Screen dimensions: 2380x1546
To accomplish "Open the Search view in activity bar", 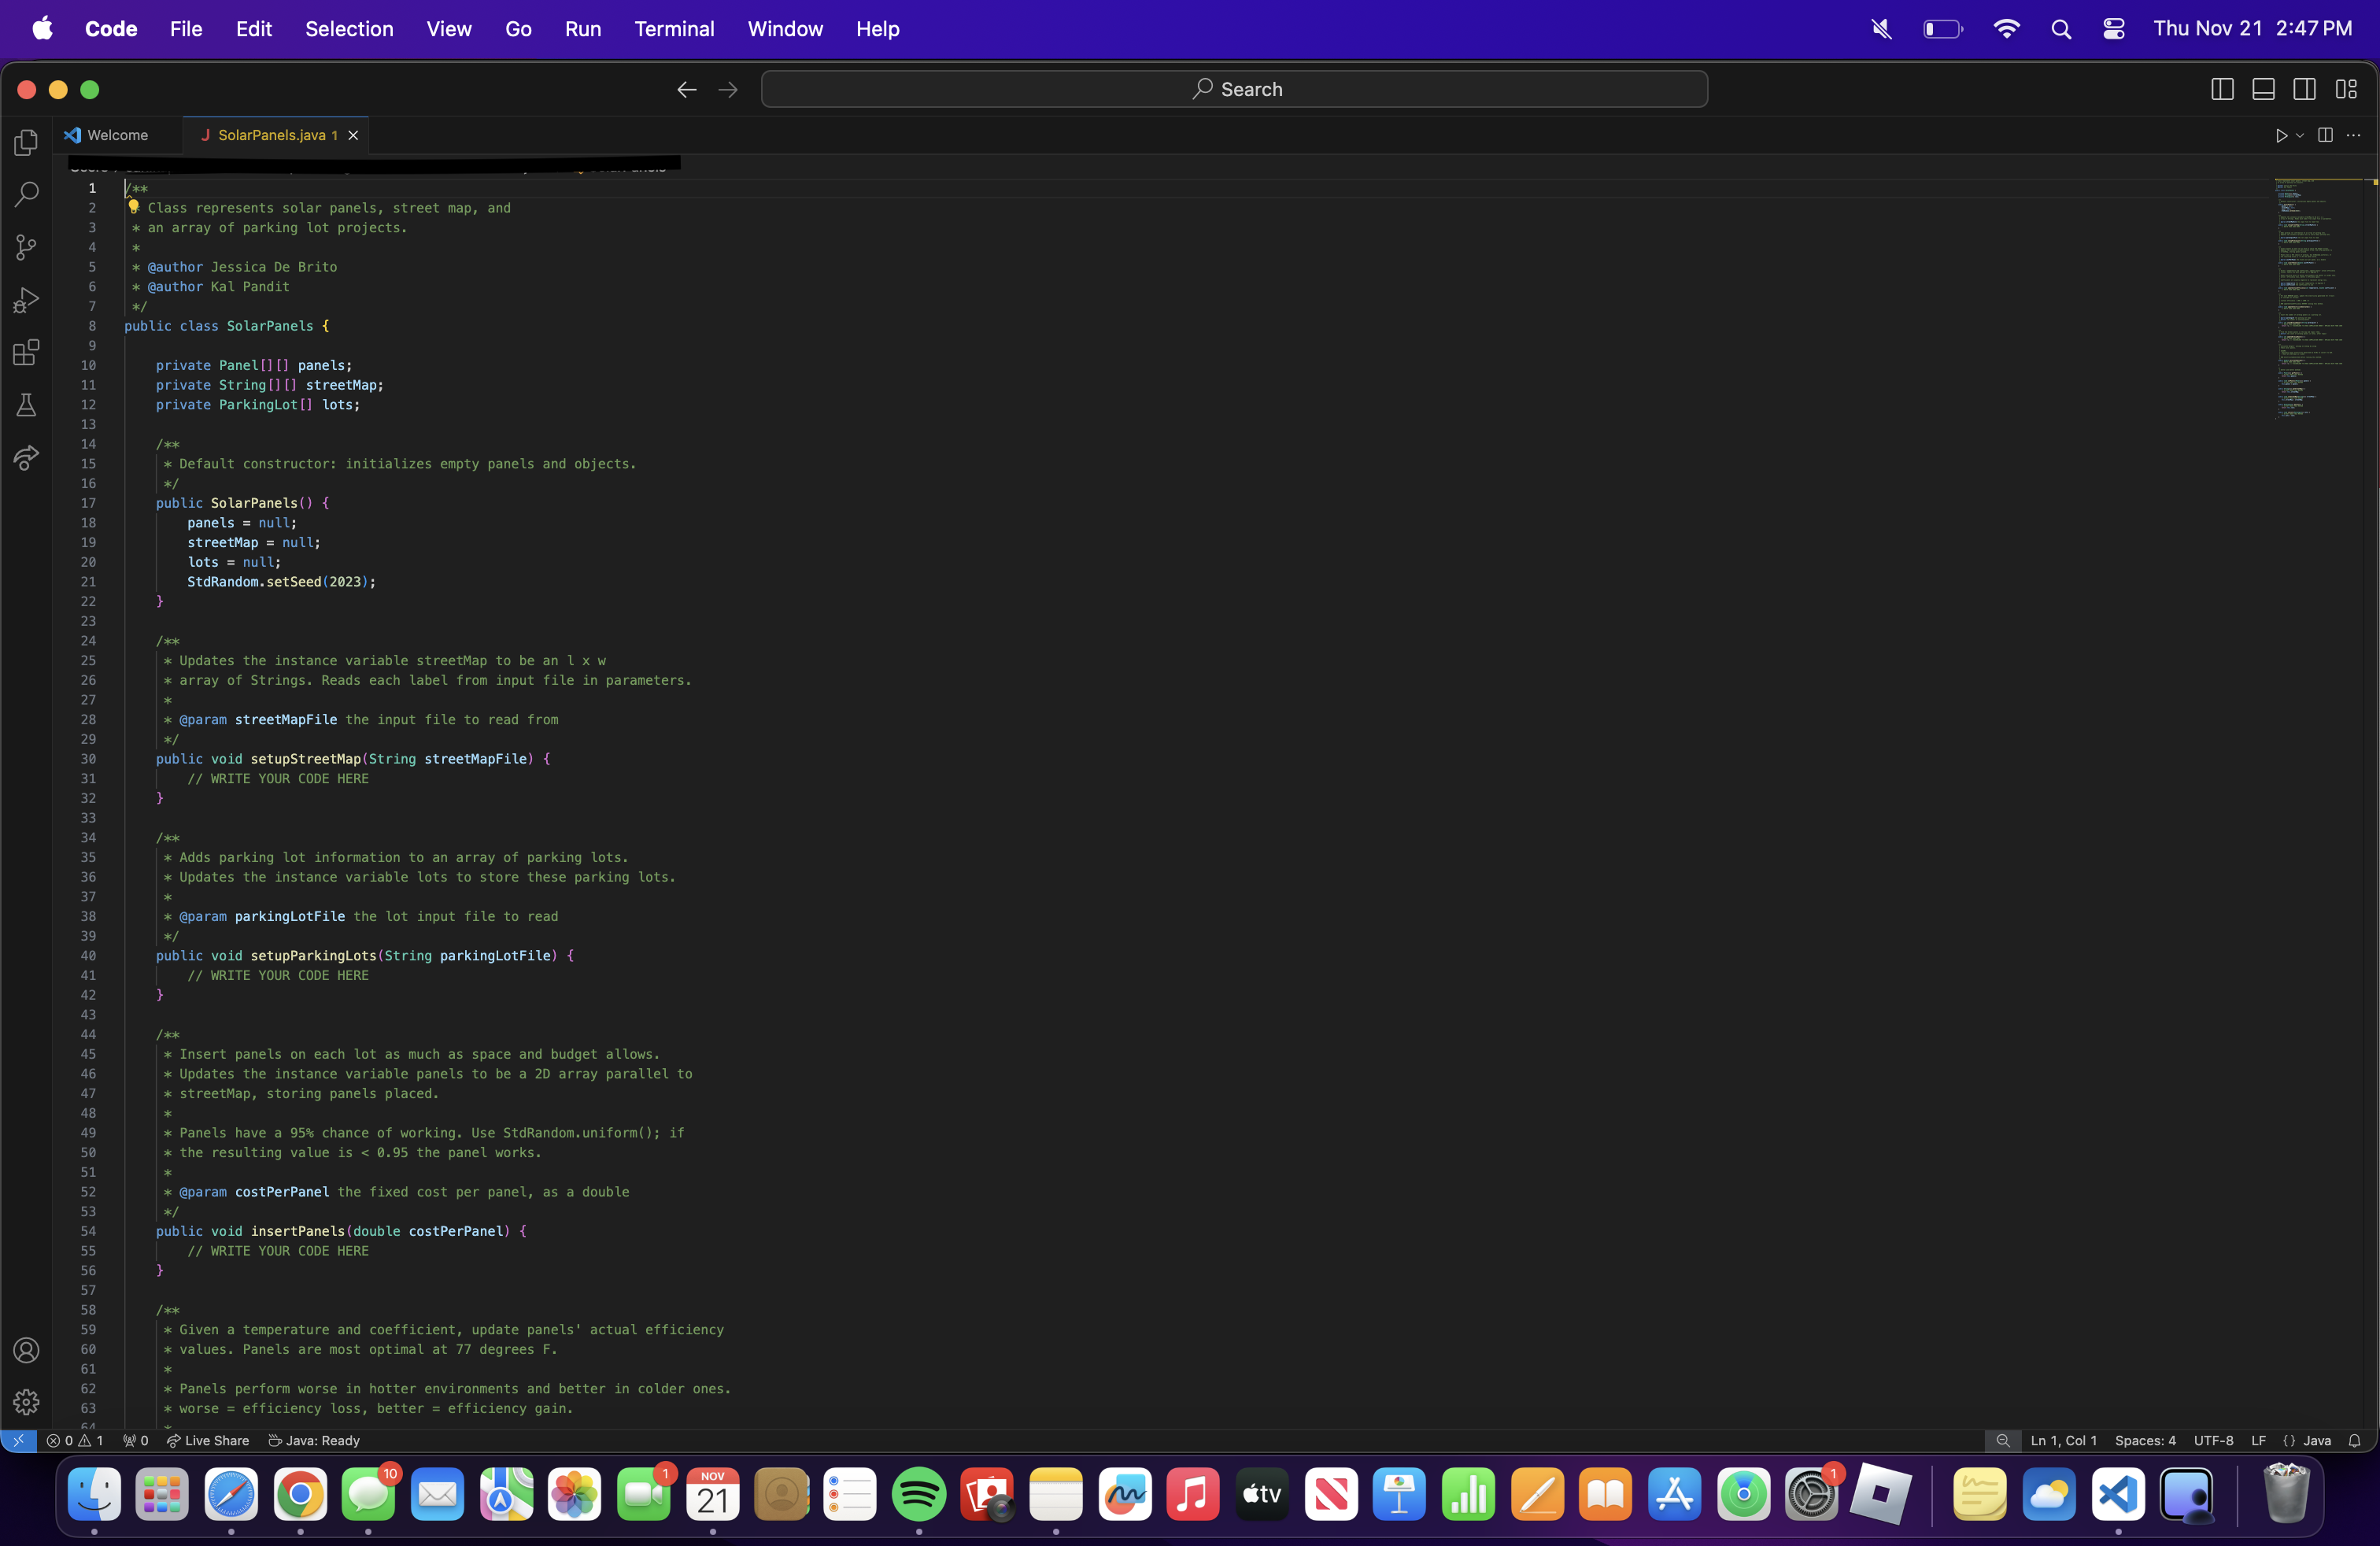I will pyautogui.click(x=27, y=194).
